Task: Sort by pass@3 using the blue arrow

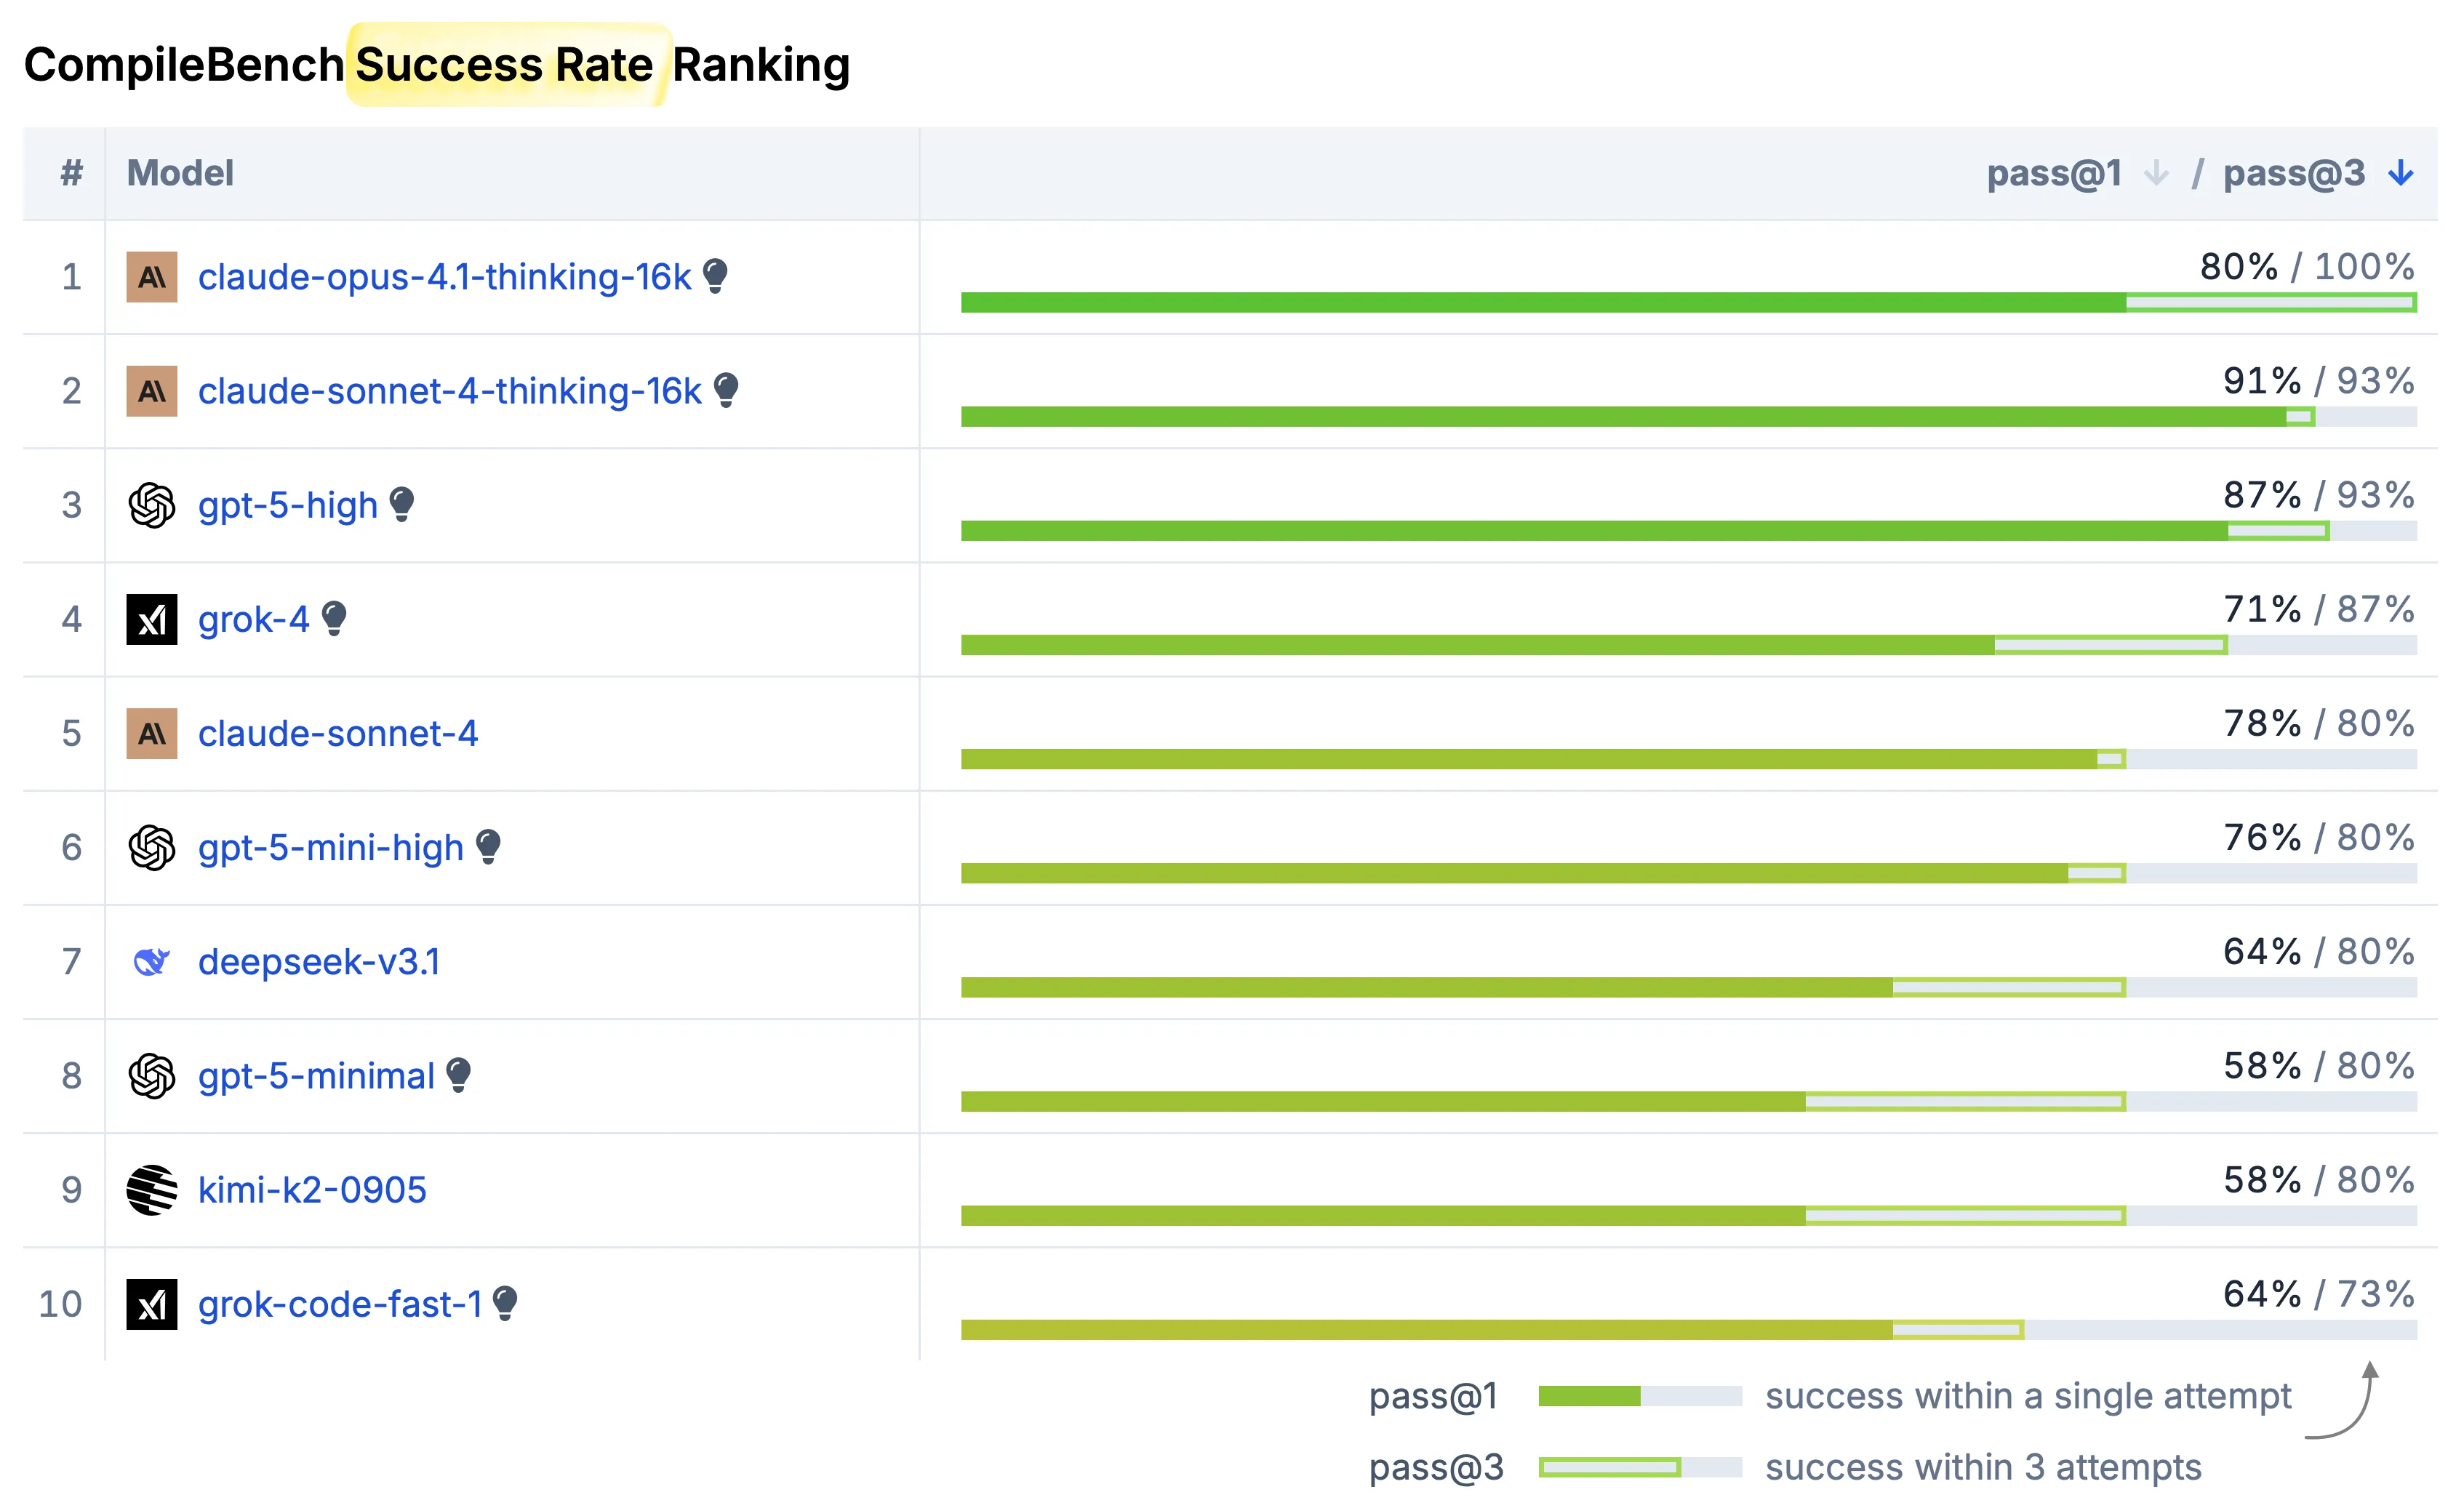Action: [2401, 173]
